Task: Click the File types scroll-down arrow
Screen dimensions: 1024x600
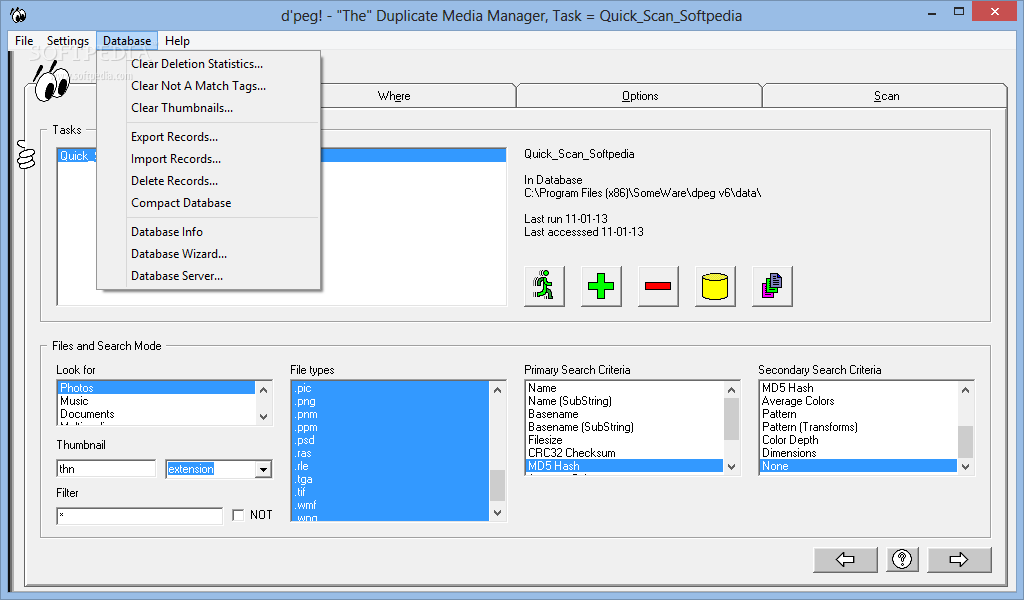Action: (498, 513)
